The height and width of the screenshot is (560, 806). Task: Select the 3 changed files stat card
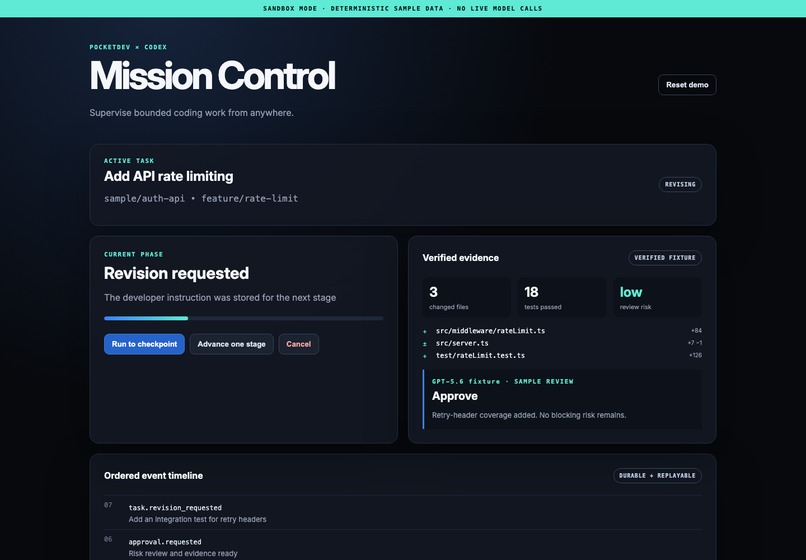pos(466,297)
